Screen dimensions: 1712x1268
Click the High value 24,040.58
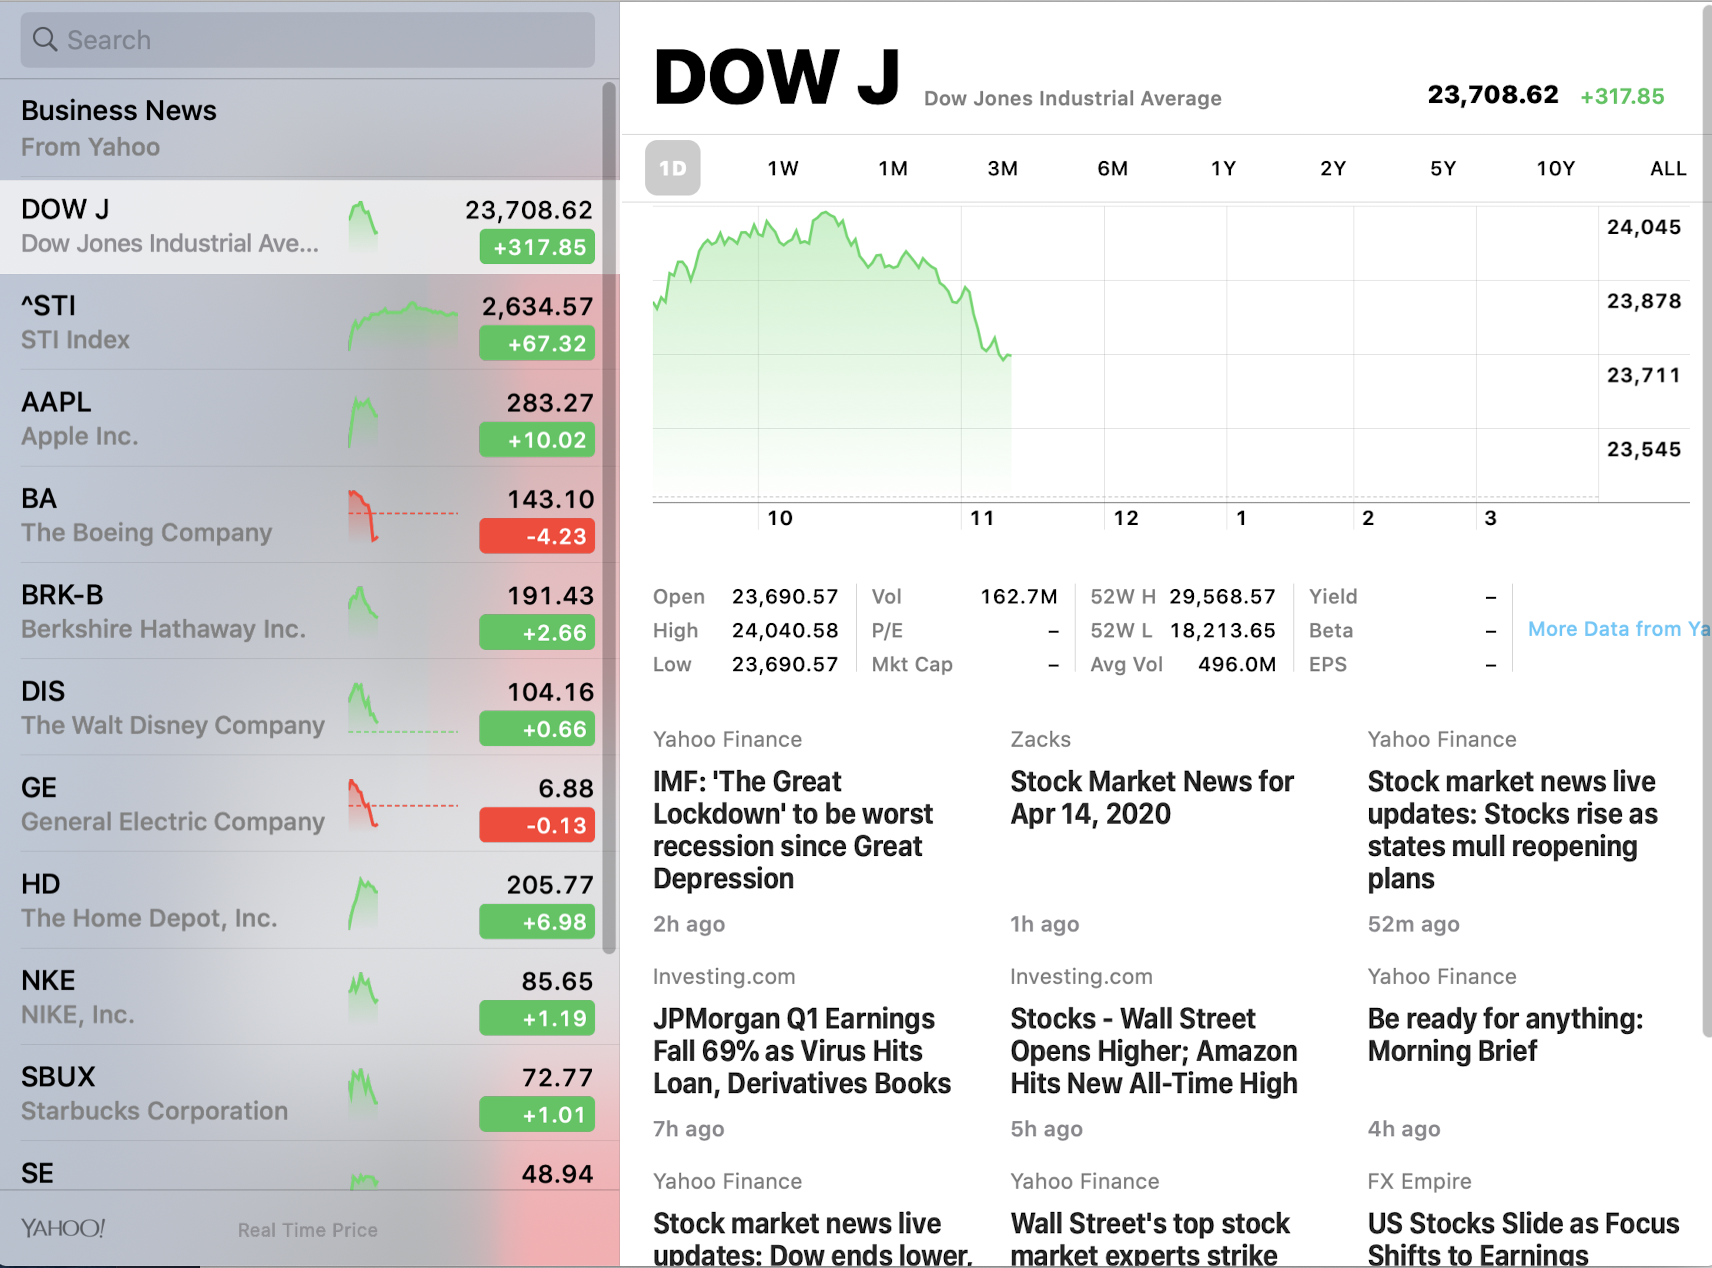click(785, 631)
